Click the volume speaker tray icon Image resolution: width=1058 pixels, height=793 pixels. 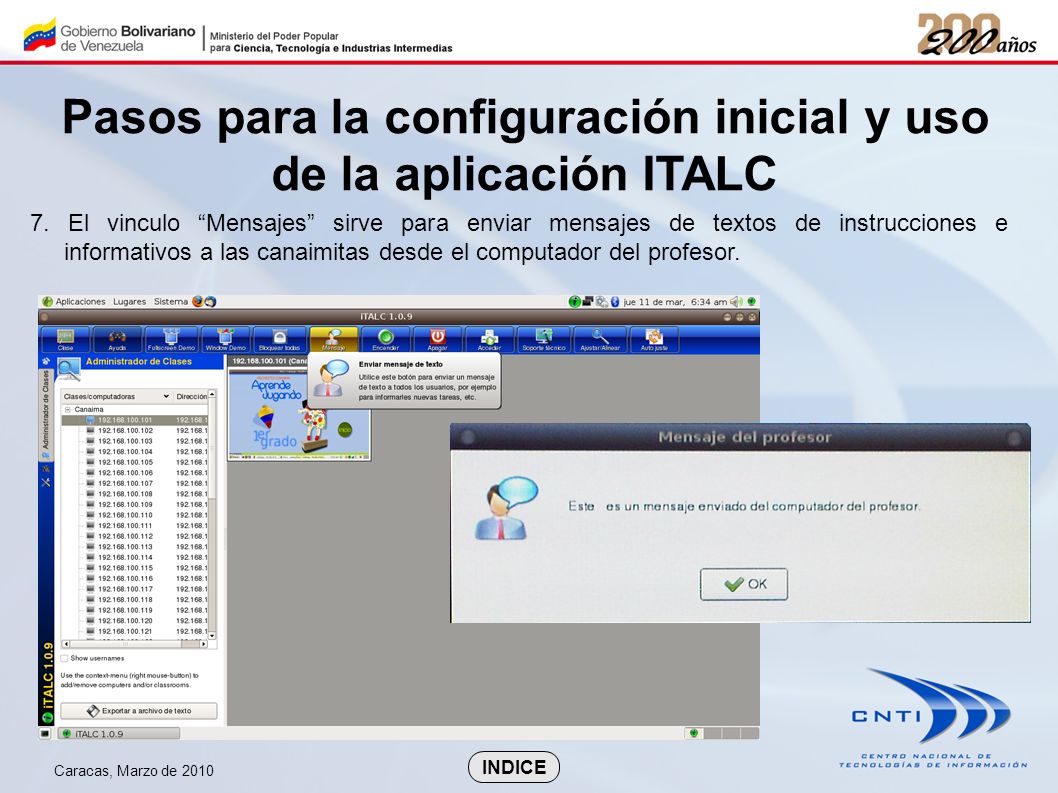(x=736, y=302)
